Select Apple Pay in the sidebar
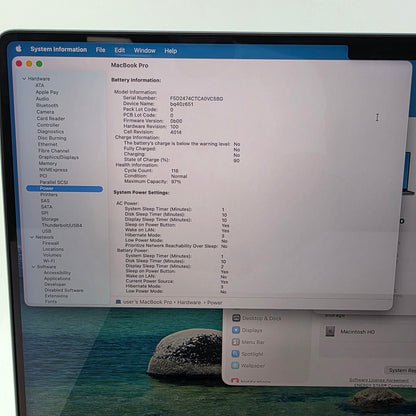Image resolution: width=416 pixels, height=416 pixels. (47, 92)
